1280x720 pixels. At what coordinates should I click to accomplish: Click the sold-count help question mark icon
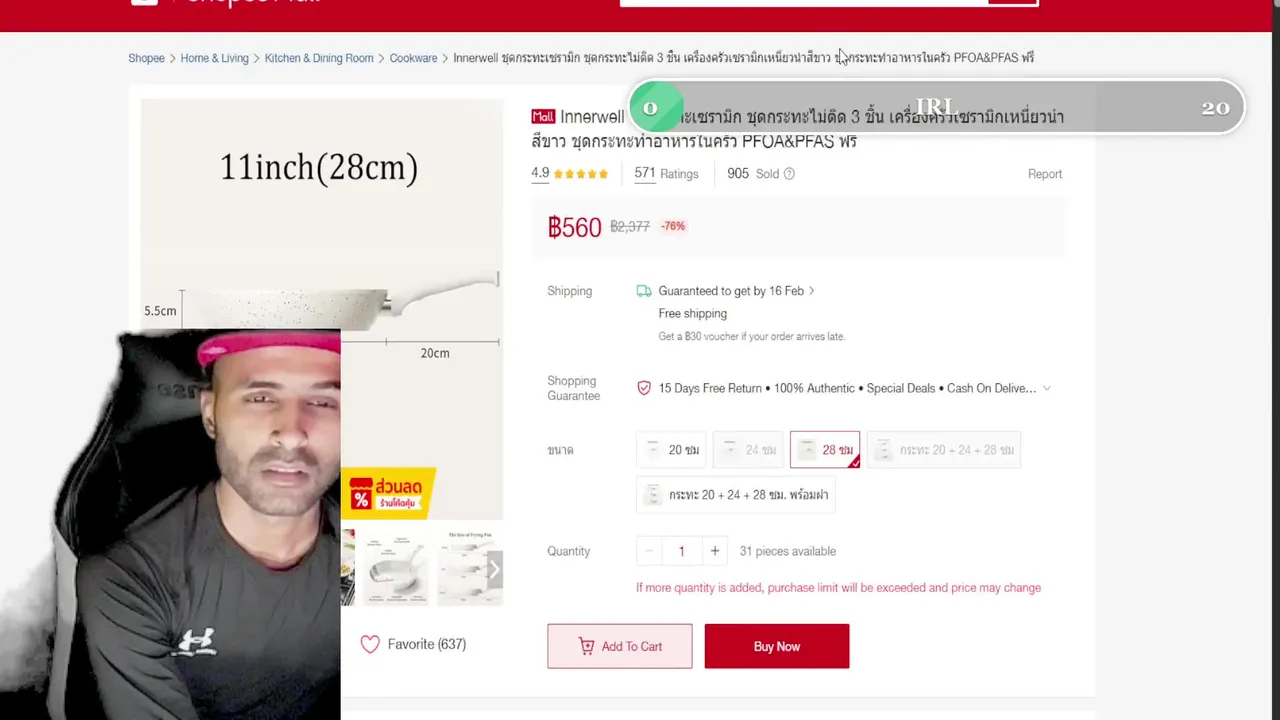click(x=789, y=174)
